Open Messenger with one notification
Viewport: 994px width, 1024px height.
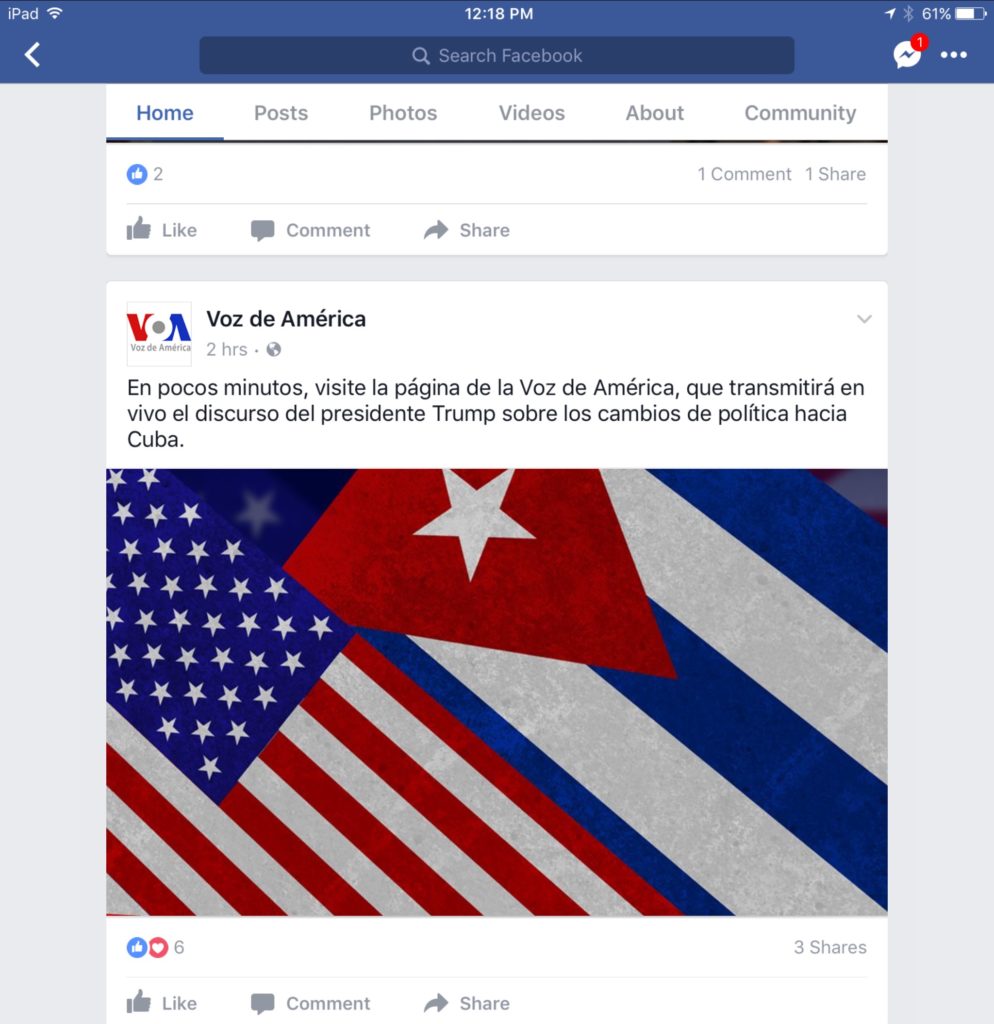click(910, 52)
